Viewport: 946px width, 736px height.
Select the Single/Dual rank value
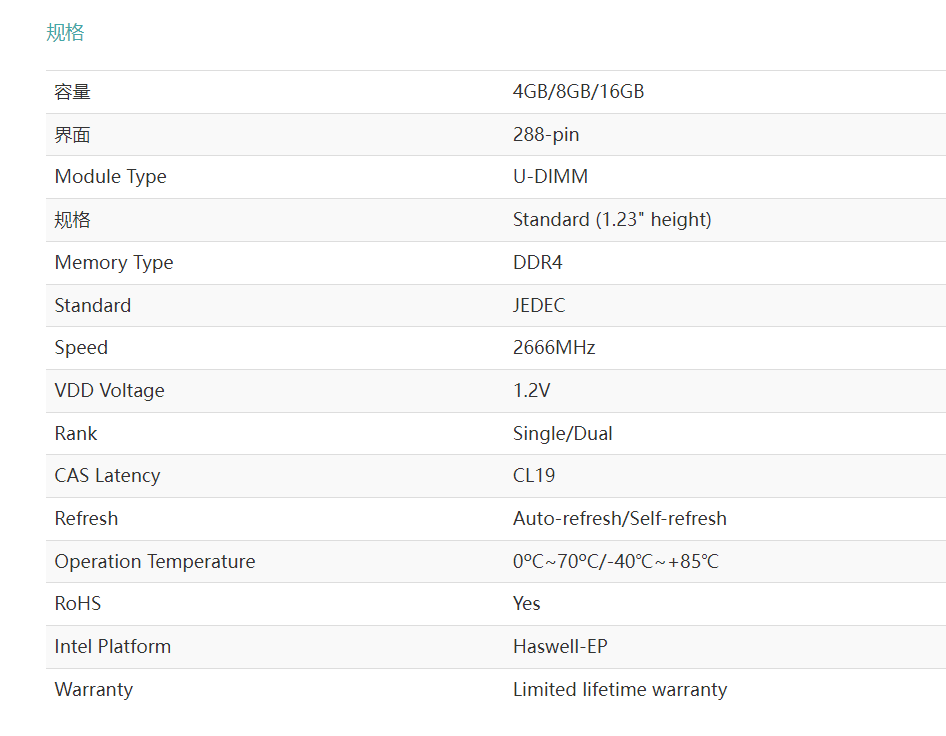click(x=562, y=434)
